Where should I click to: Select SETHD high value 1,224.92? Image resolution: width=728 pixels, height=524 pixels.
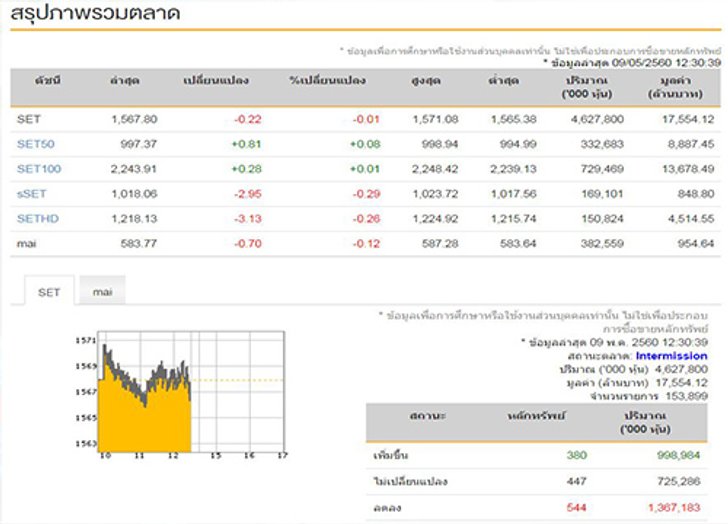pos(436,219)
